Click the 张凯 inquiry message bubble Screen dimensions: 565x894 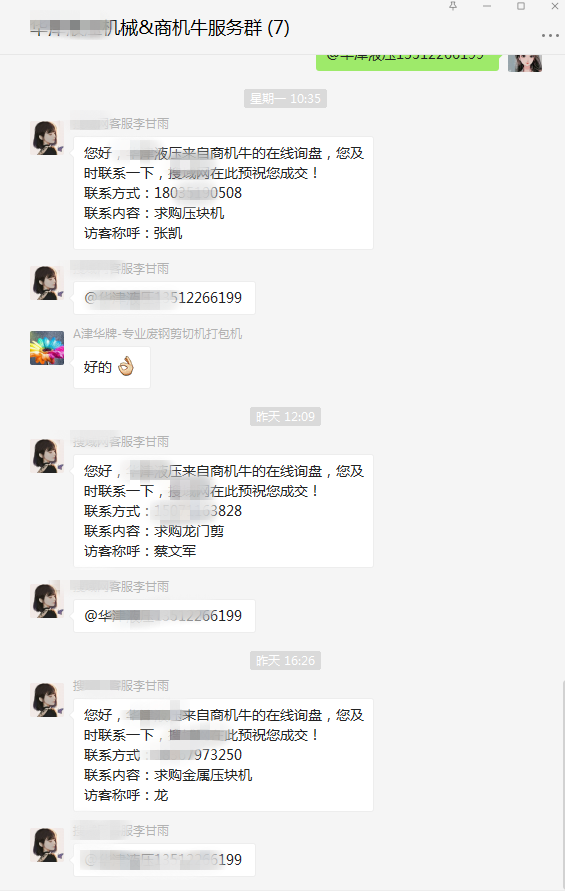223,193
